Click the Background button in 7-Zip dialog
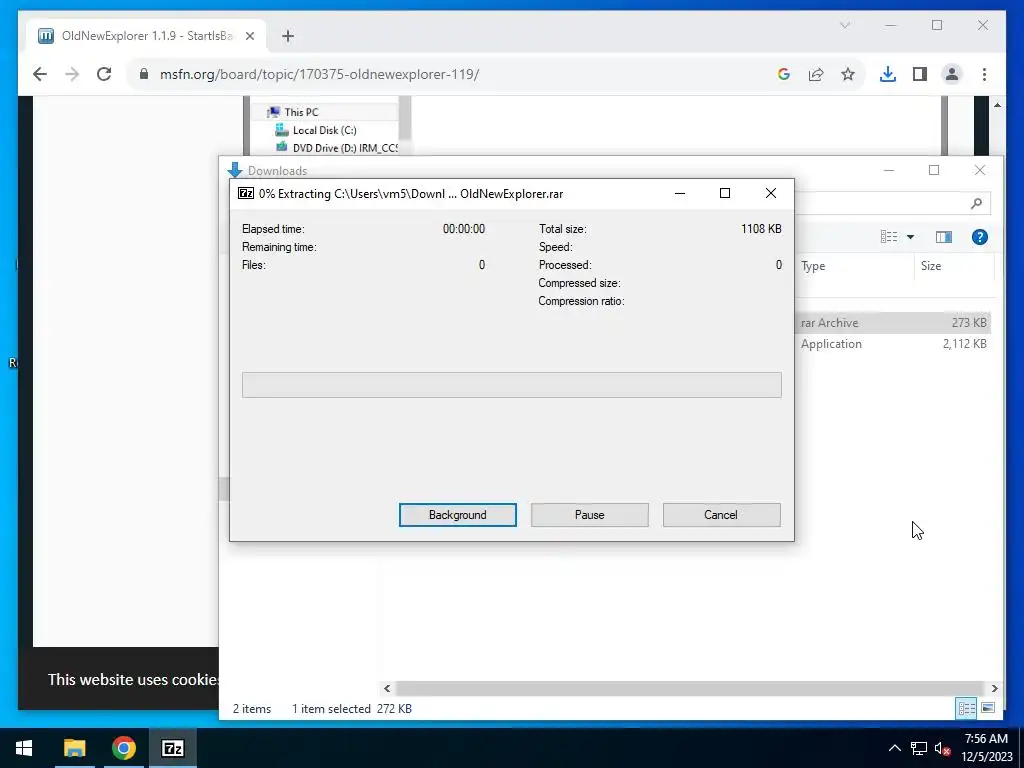The width and height of the screenshot is (1024, 768). pyautogui.click(x=457, y=515)
